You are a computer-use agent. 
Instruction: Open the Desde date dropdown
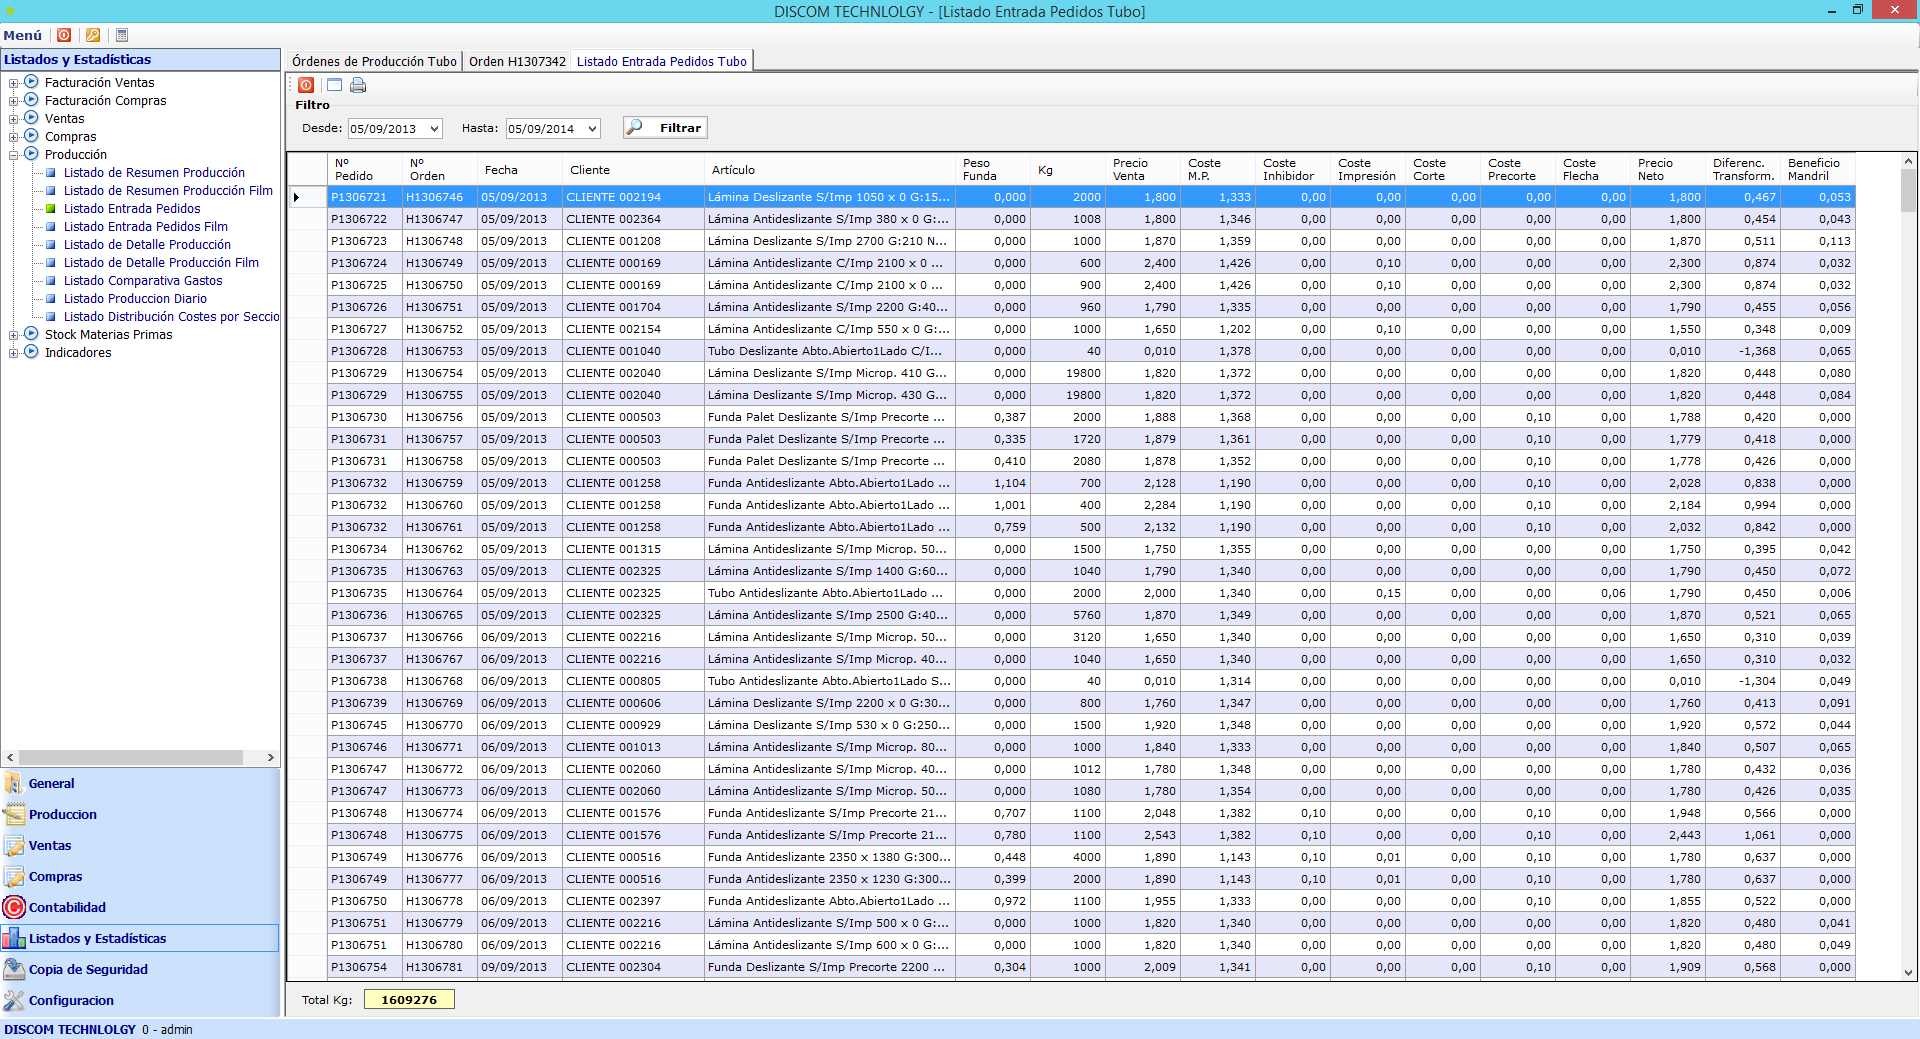(x=434, y=129)
